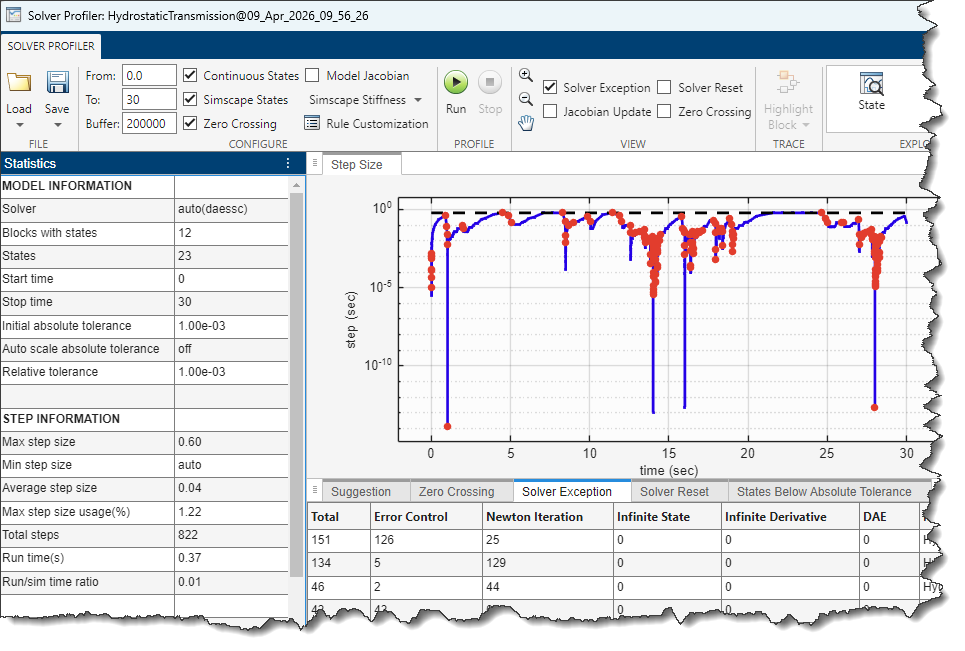Click the zoom out magnifier icon

[526, 99]
